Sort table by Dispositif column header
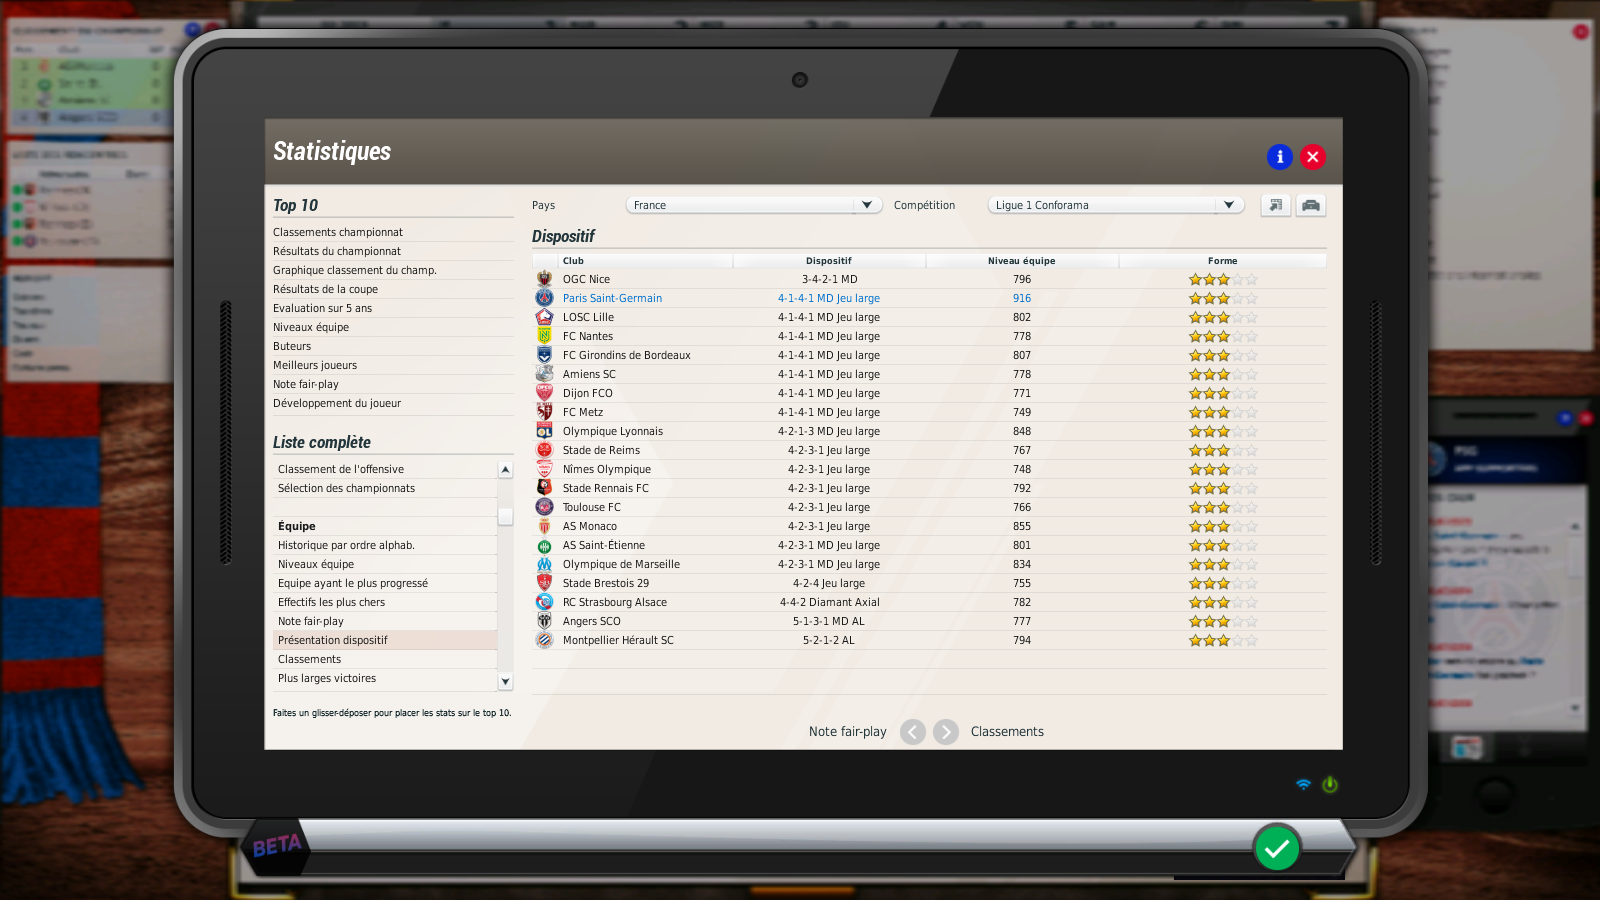Image resolution: width=1600 pixels, height=900 pixels. click(829, 261)
